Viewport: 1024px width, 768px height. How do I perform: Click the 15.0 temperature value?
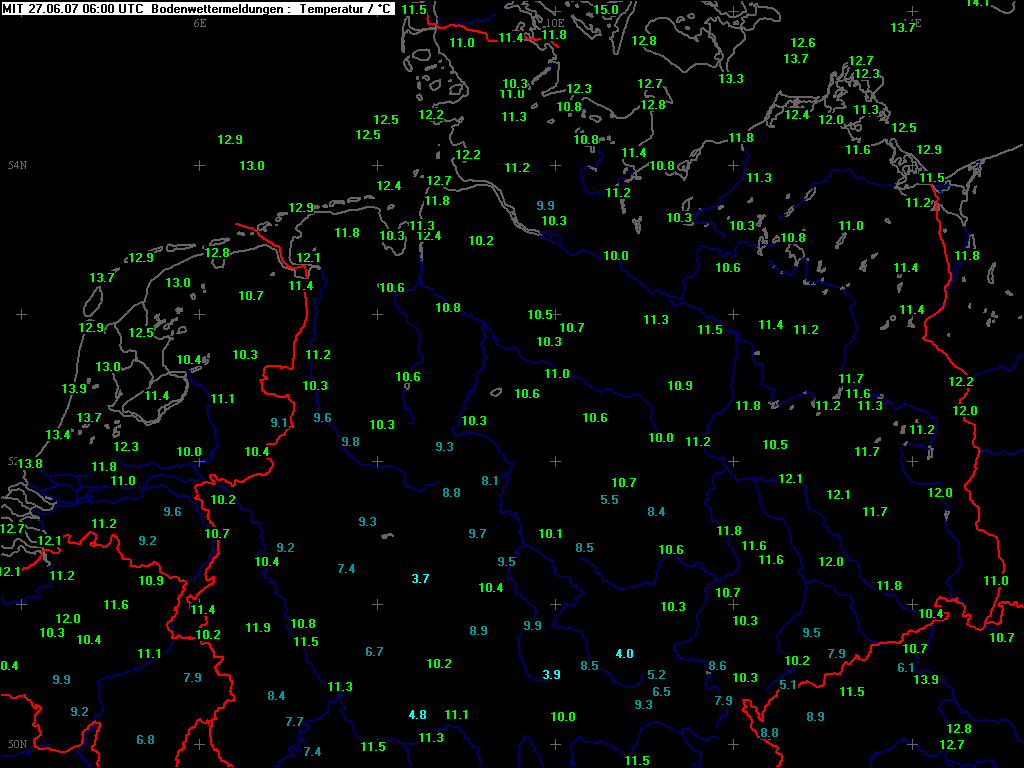pos(606,10)
